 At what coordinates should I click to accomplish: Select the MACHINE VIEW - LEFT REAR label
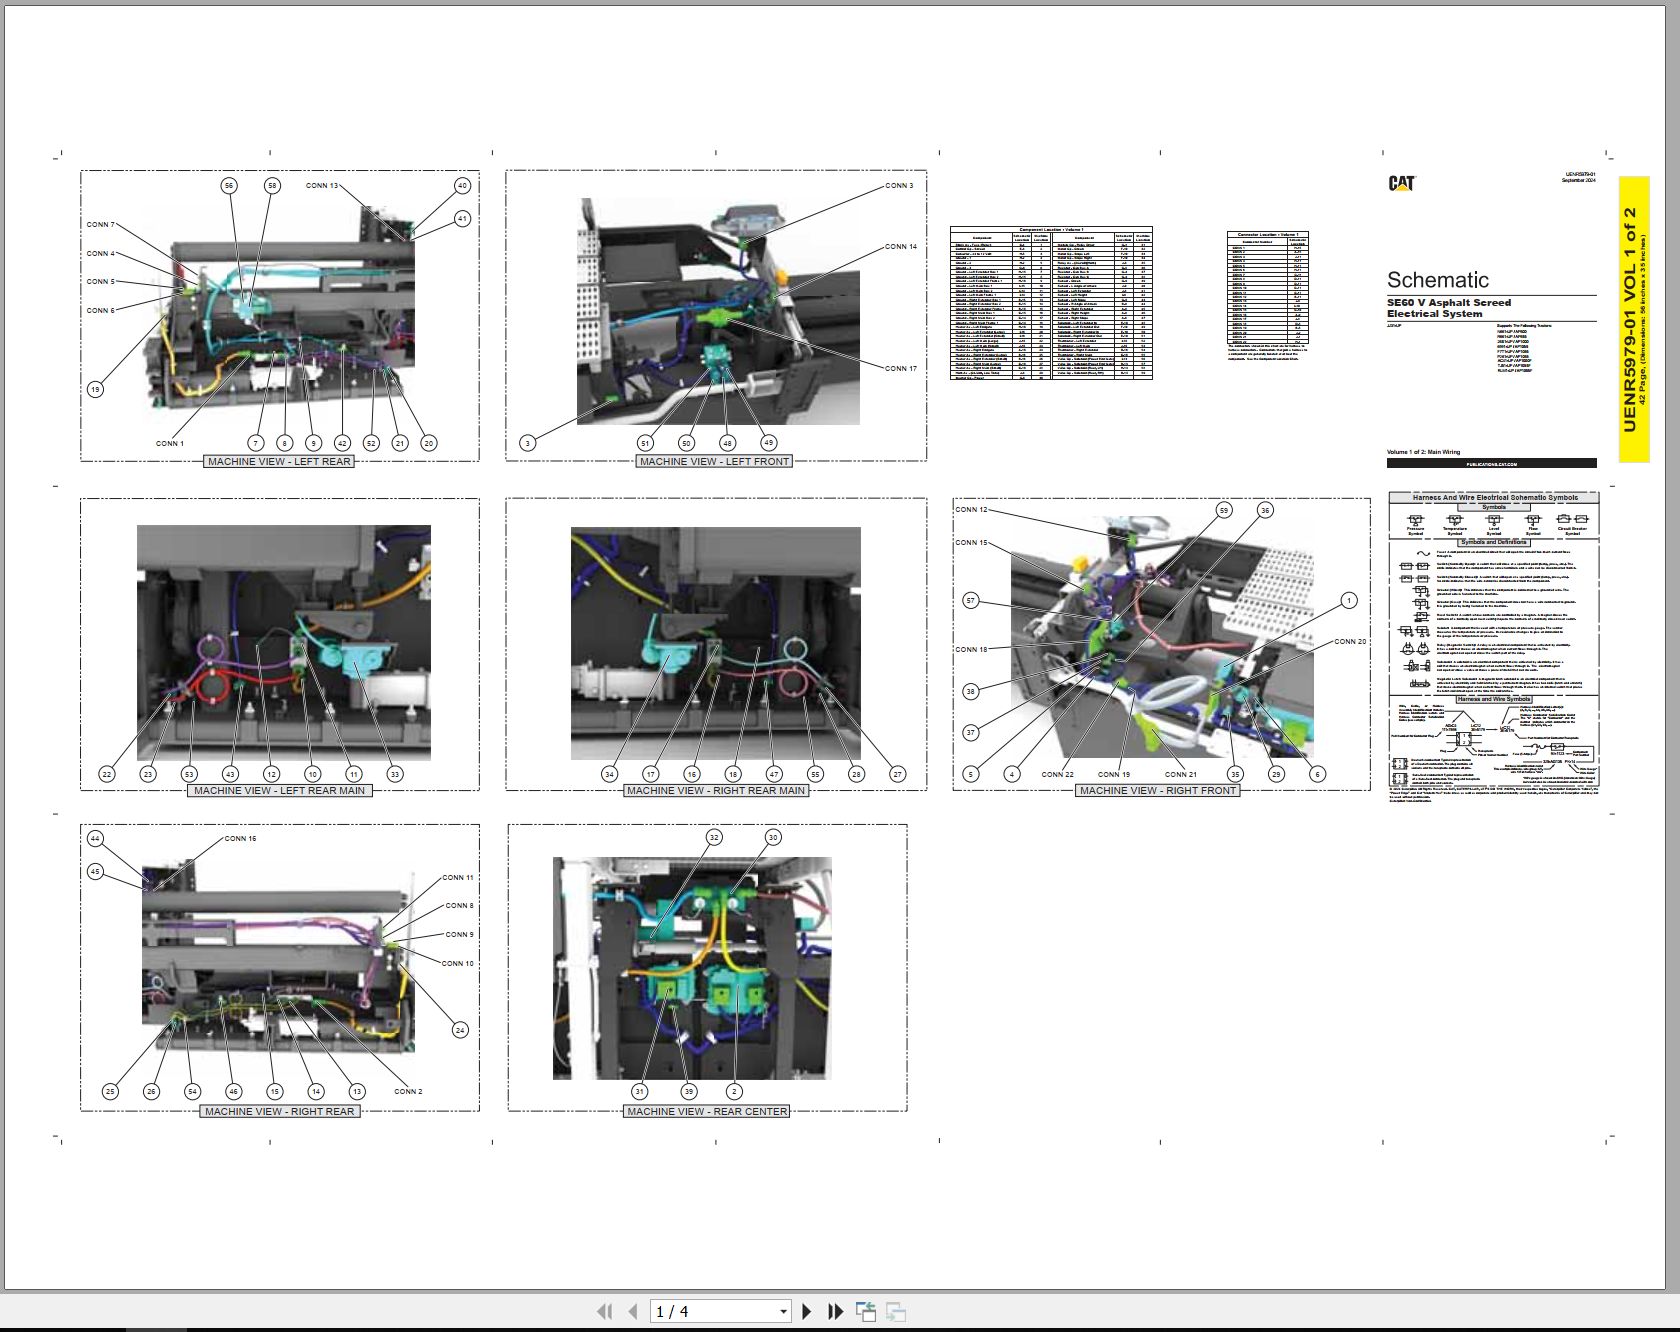click(x=279, y=461)
